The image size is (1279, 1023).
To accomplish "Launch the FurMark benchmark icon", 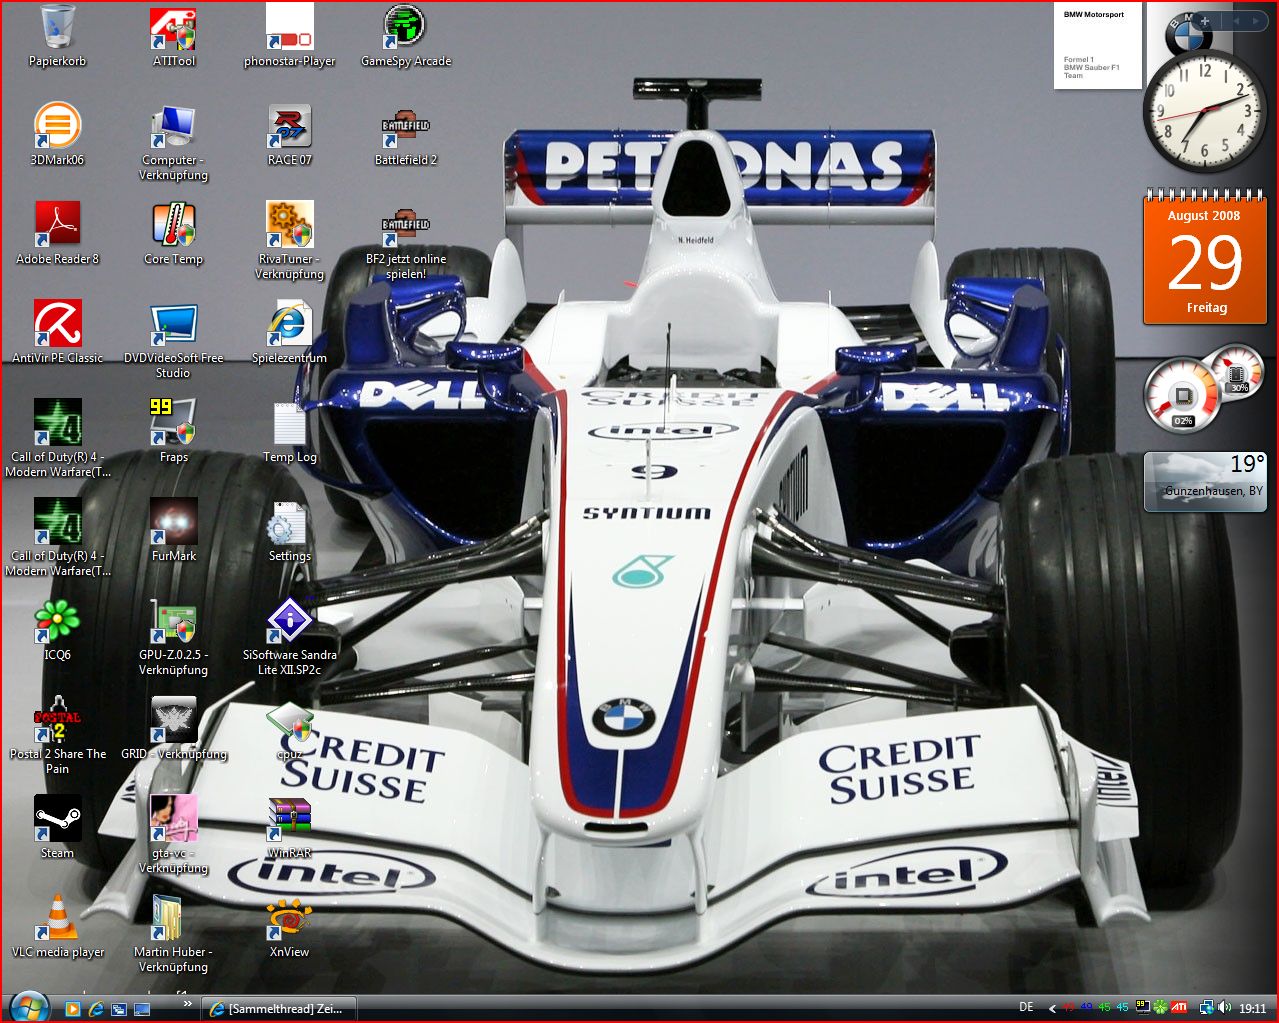I will pyautogui.click(x=173, y=531).
